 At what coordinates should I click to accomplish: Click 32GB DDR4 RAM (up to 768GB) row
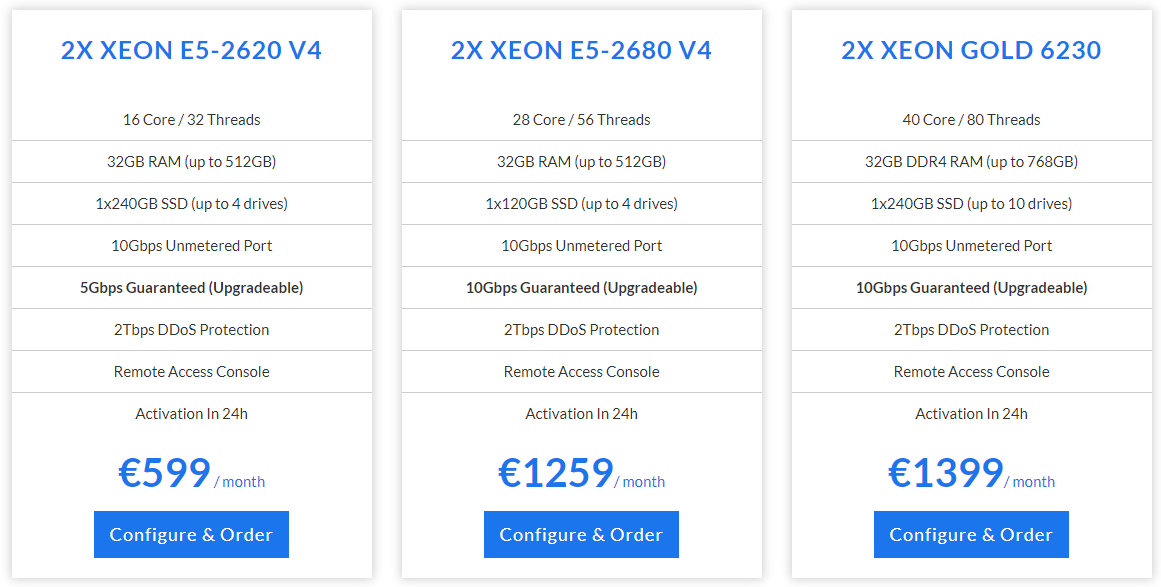pos(971,161)
